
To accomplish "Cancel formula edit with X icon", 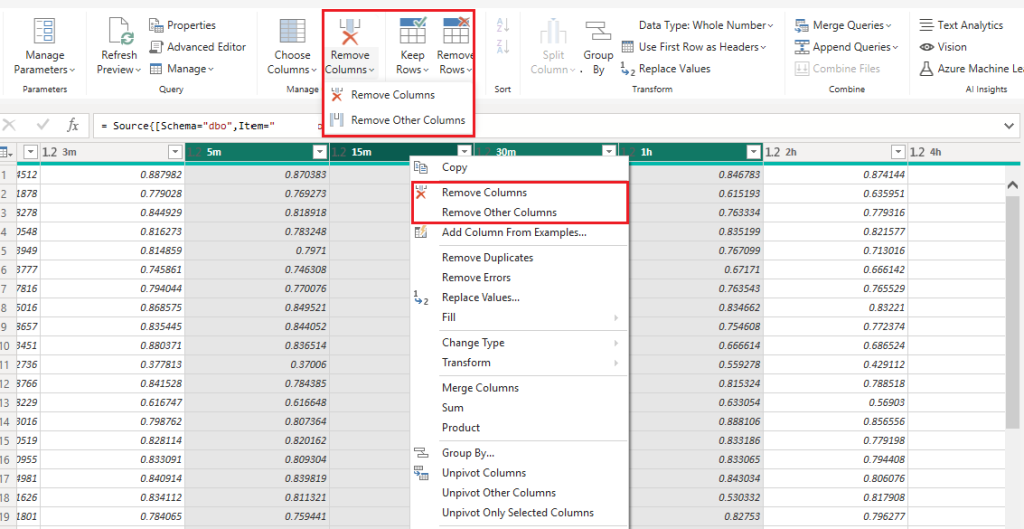I will [10, 125].
